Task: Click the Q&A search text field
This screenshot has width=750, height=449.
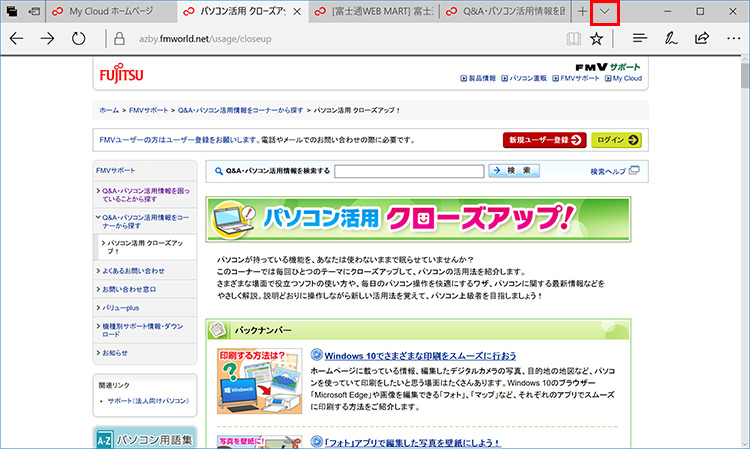Action: [x=408, y=171]
